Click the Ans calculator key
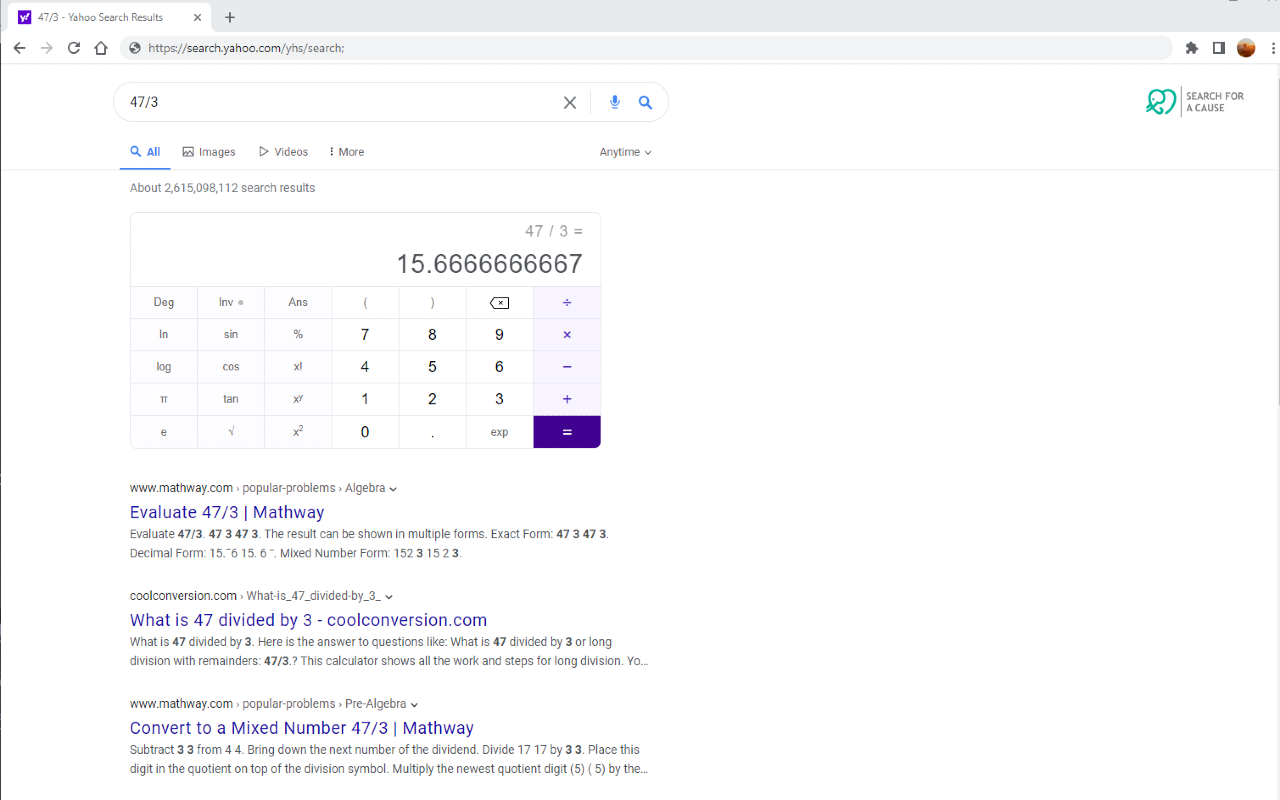Image resolution: width=1280 pixels, height=800 pixels. (298, 303)
